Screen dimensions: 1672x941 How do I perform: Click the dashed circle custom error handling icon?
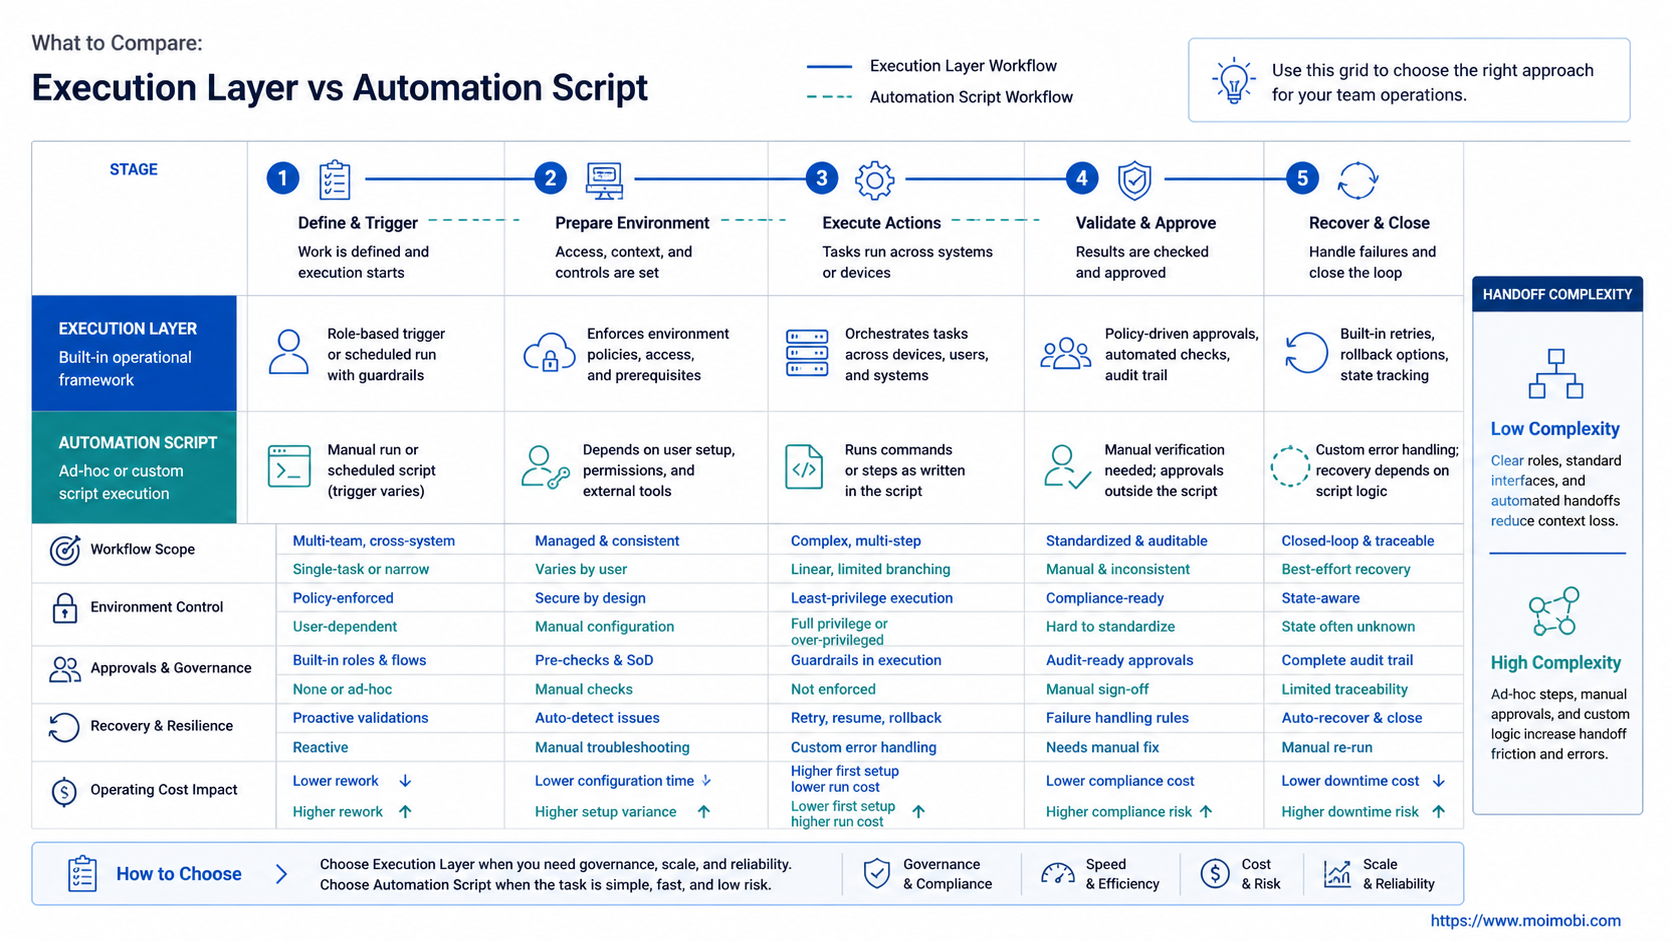[1290, 466]
